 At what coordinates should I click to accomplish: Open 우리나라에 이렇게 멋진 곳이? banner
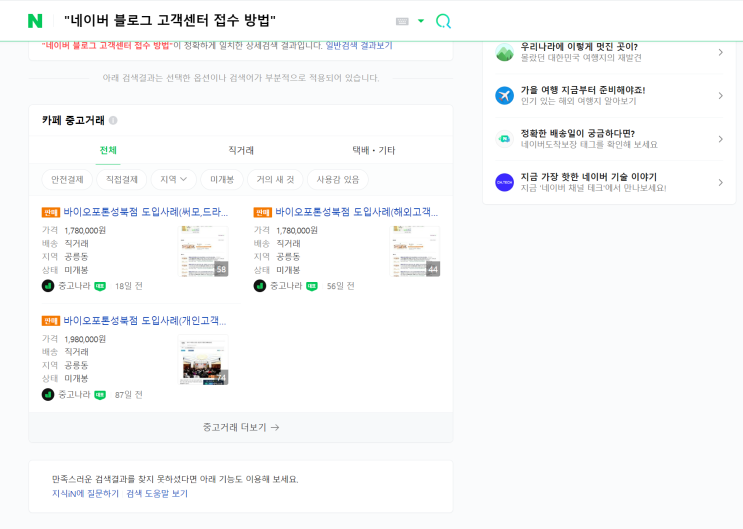(609, 52)
